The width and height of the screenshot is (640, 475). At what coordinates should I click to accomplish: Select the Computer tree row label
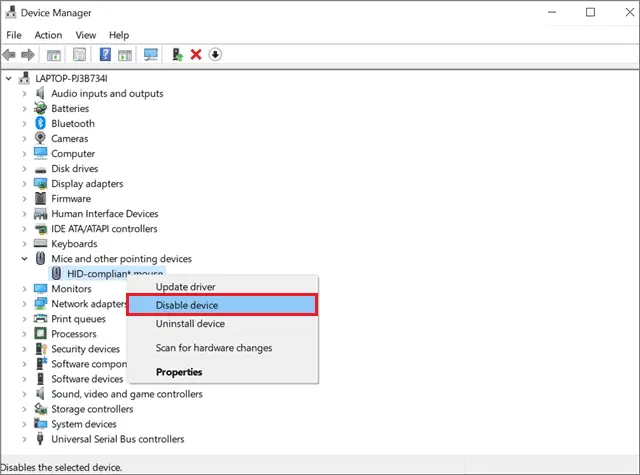click(73, 154)
